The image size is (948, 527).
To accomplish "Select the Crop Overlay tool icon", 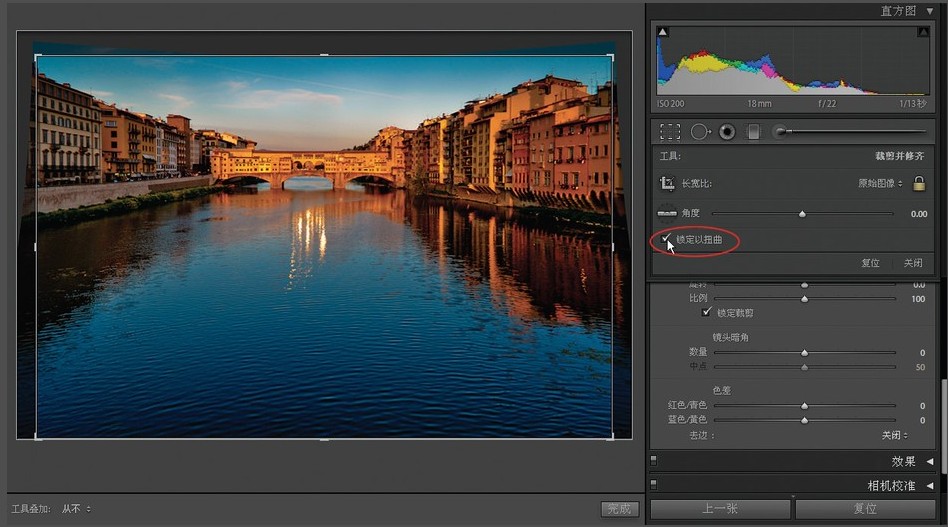I will [670, 132].
